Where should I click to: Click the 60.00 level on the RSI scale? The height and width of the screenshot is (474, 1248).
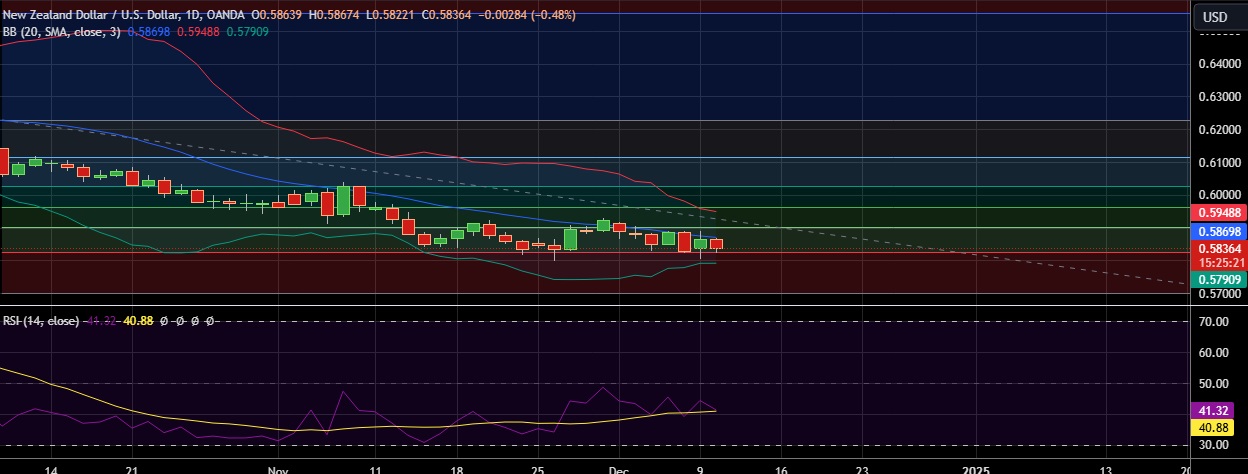coord(1213,353)
